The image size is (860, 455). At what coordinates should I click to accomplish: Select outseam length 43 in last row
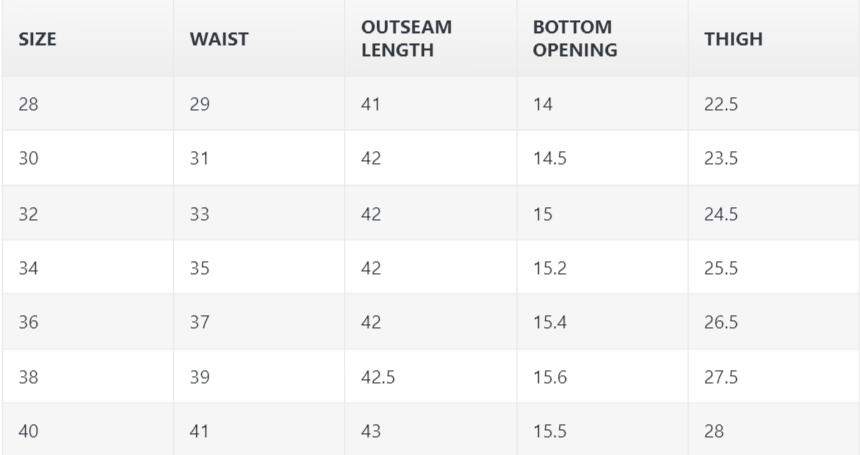pyautogui.click(x=371, y=431)
